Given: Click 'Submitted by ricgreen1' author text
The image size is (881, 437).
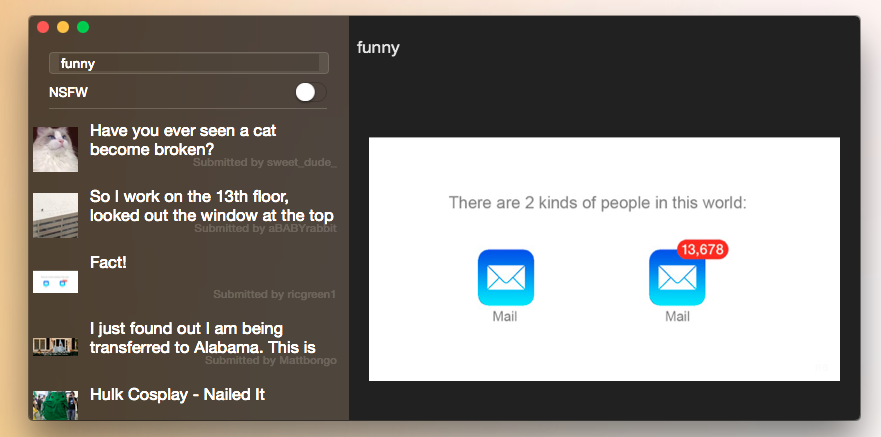Looking at the screenshot, I should (x=275, y=294).
